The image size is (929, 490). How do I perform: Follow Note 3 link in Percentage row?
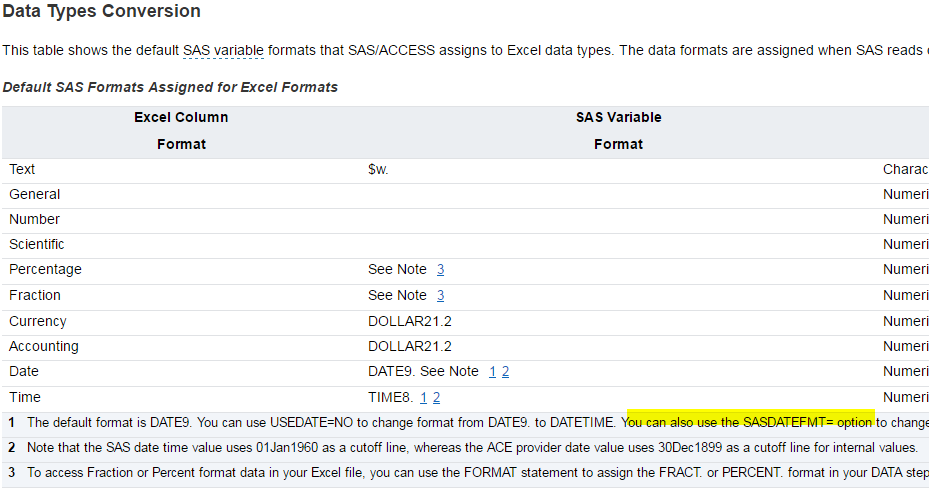tap(440, 270)
